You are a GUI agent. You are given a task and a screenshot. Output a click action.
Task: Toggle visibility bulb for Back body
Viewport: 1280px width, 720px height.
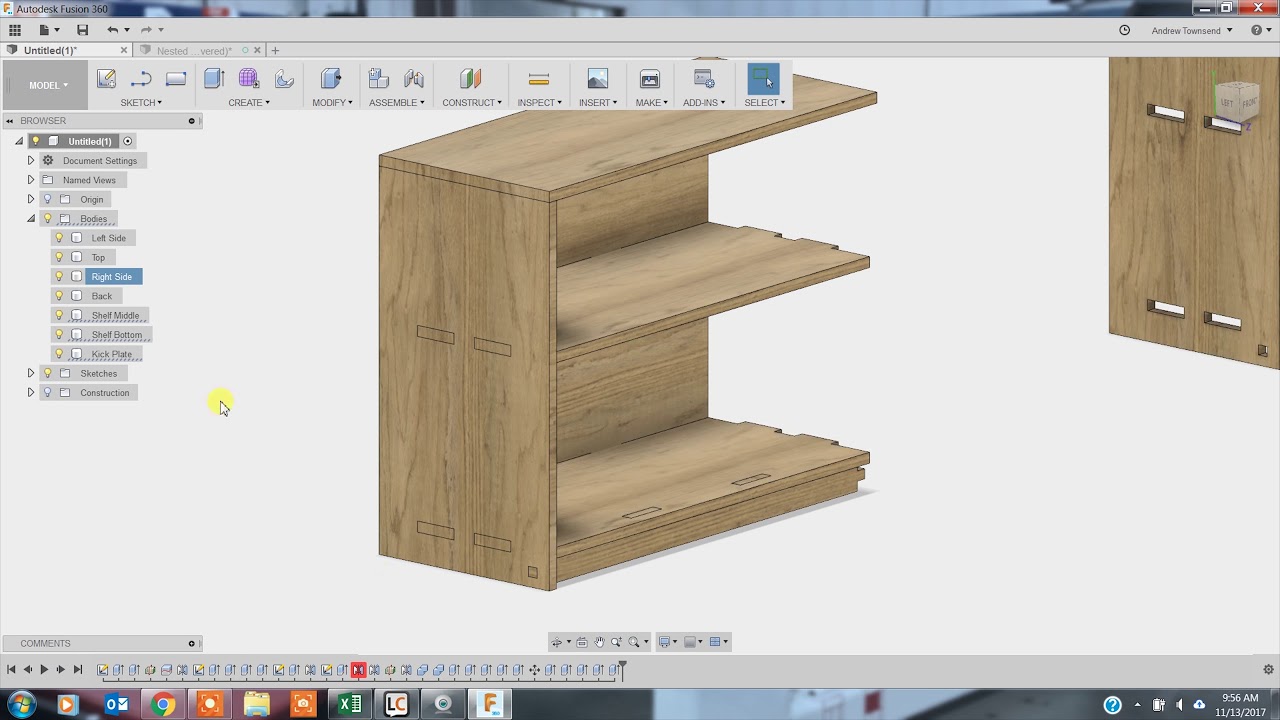(x=59, y=296)
